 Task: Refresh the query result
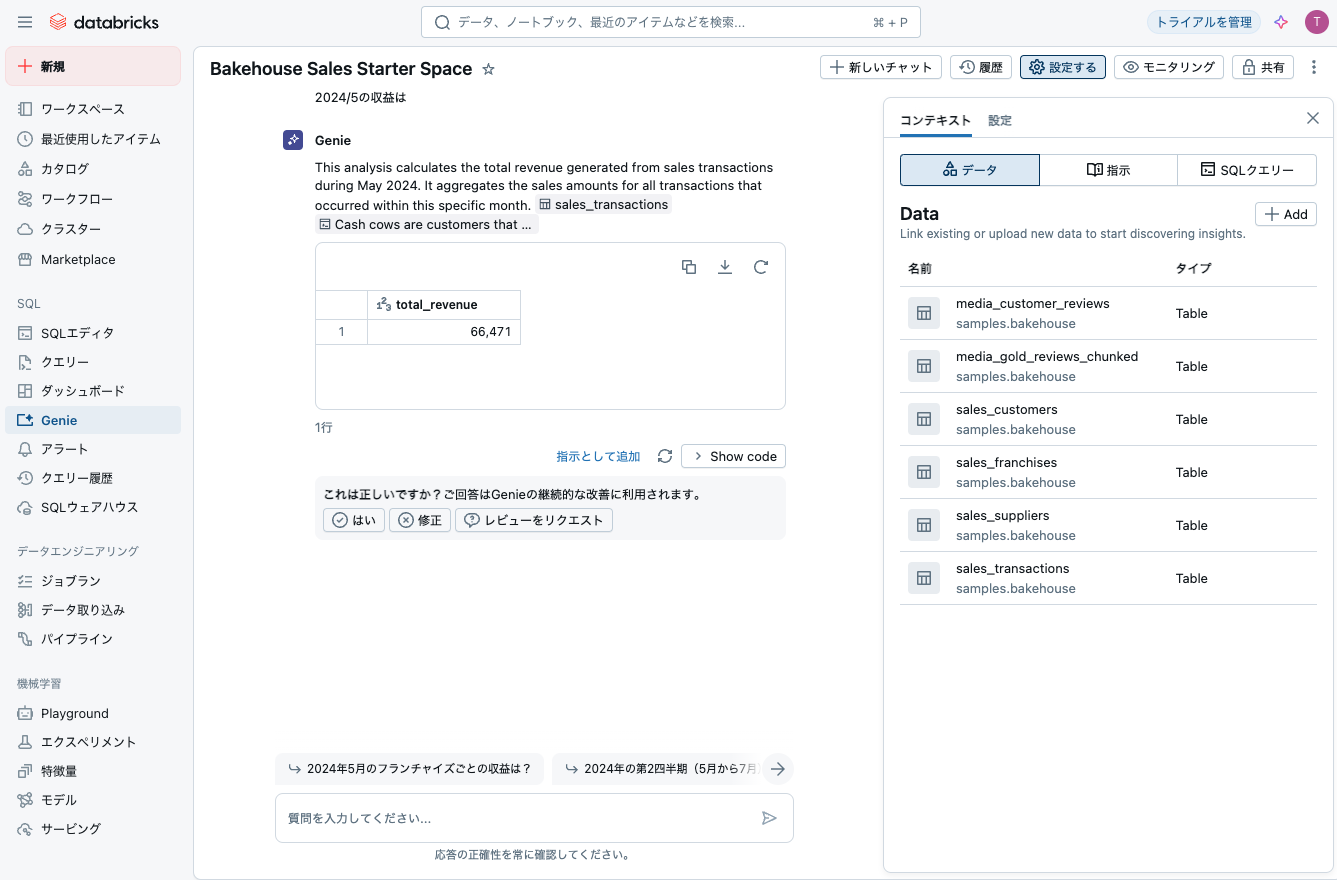point(760,267)
